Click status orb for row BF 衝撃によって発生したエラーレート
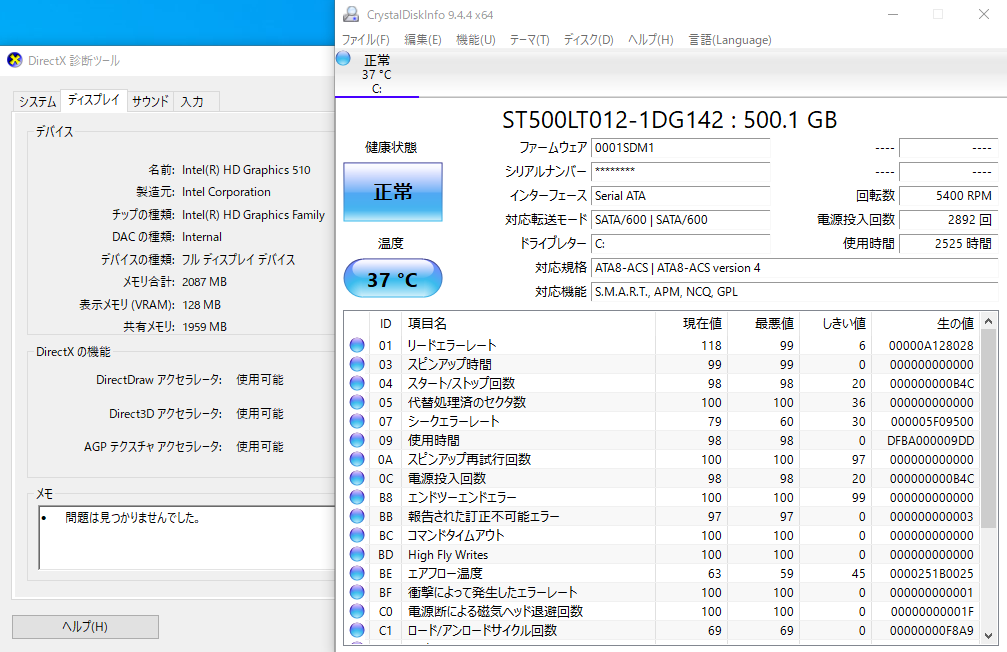The height and width of the screenshot is (652, 1007). pyautogui.click(x=357, y=592)
